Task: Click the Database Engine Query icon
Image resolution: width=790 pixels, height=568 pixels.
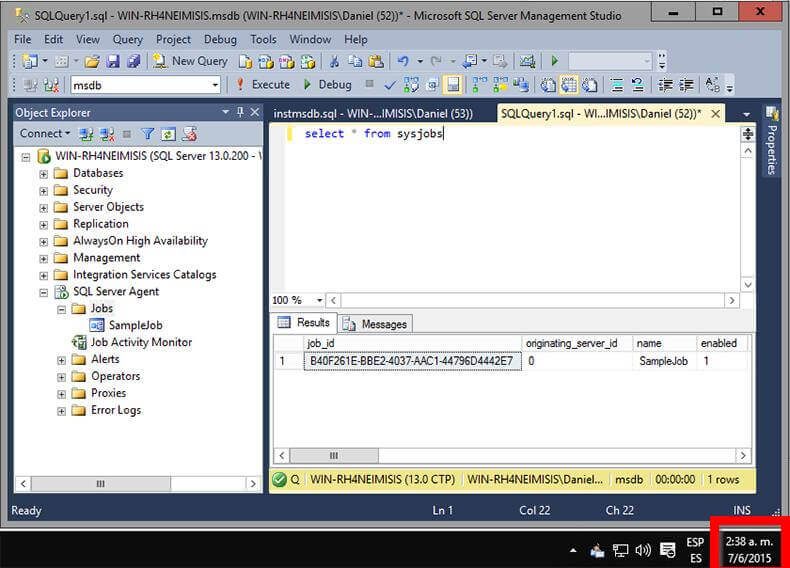Action: click(245, 61)
